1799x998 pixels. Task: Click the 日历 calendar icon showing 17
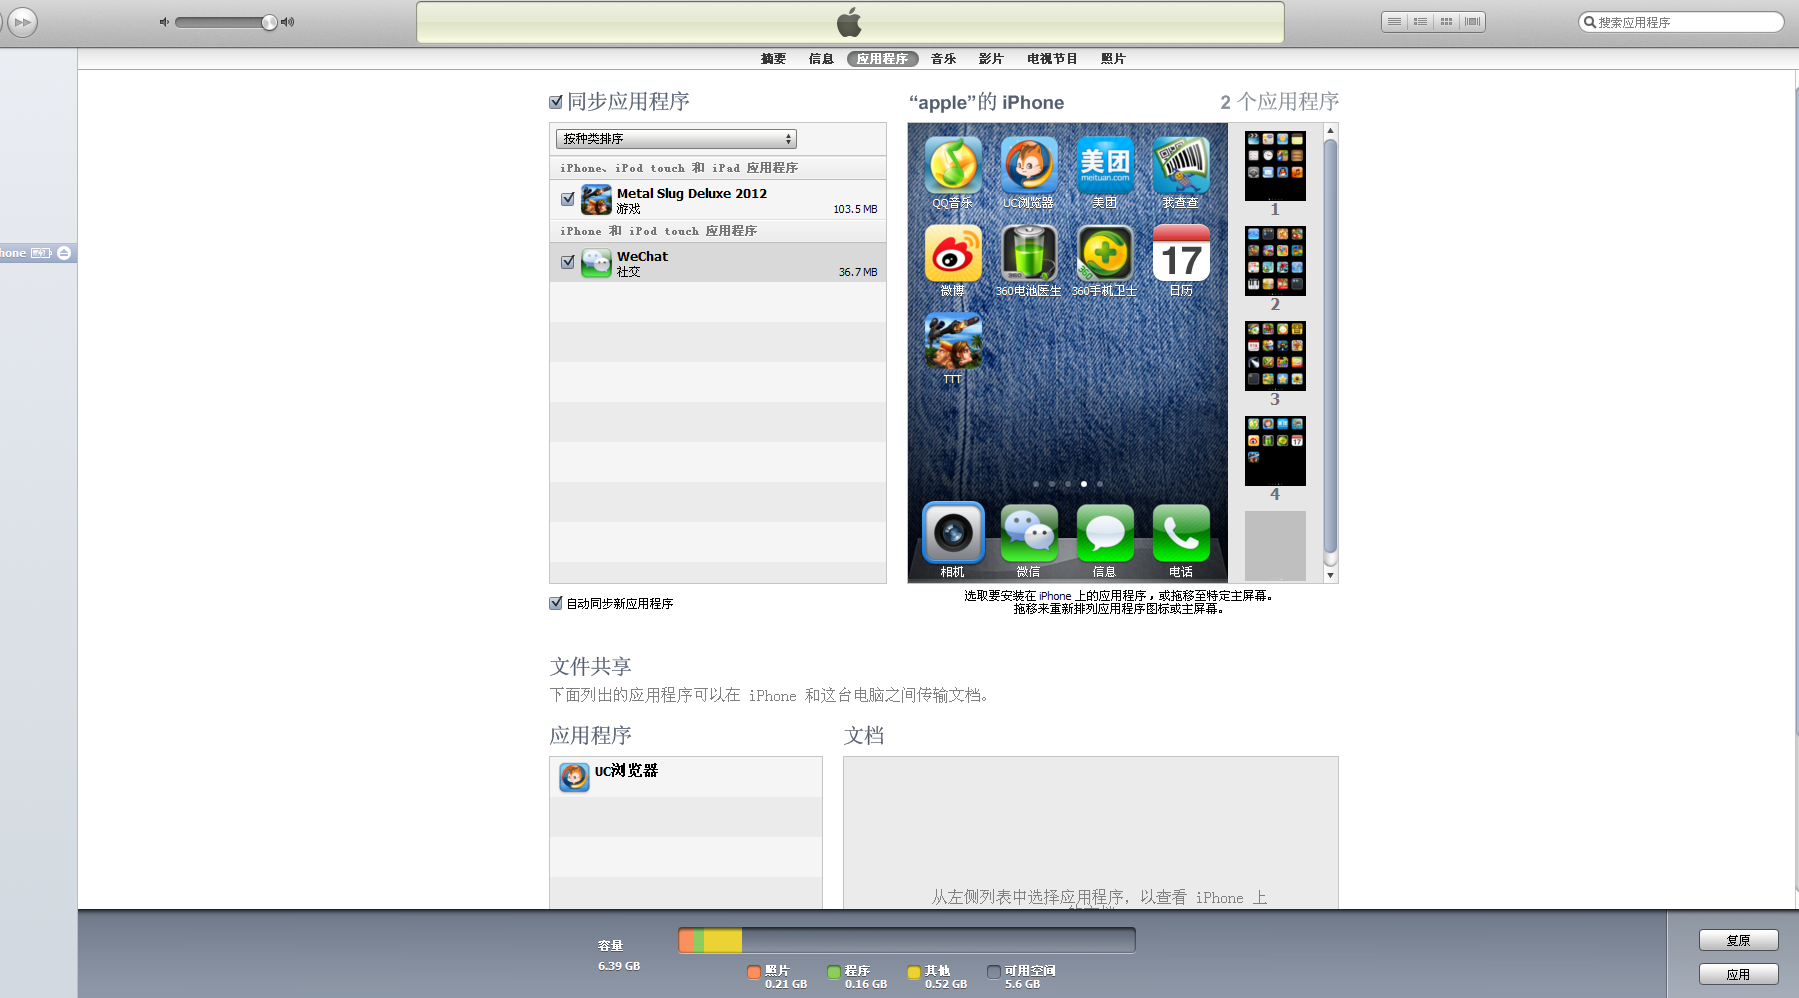1180,255
